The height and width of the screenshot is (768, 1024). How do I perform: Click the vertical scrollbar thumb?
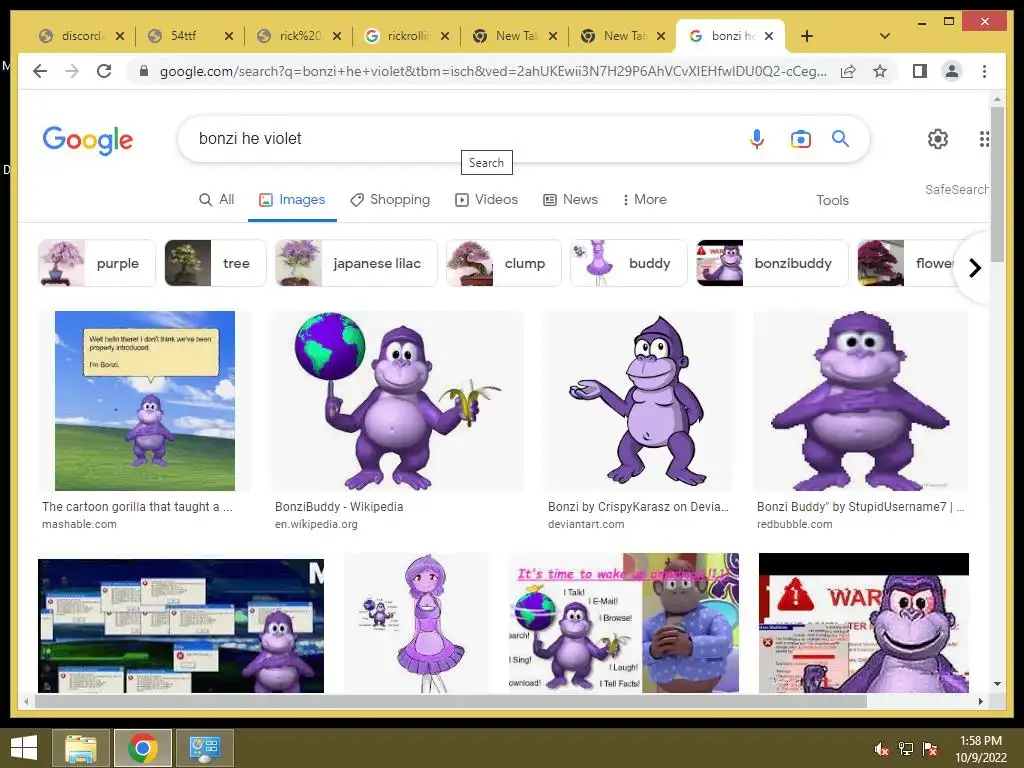point(997,185)
